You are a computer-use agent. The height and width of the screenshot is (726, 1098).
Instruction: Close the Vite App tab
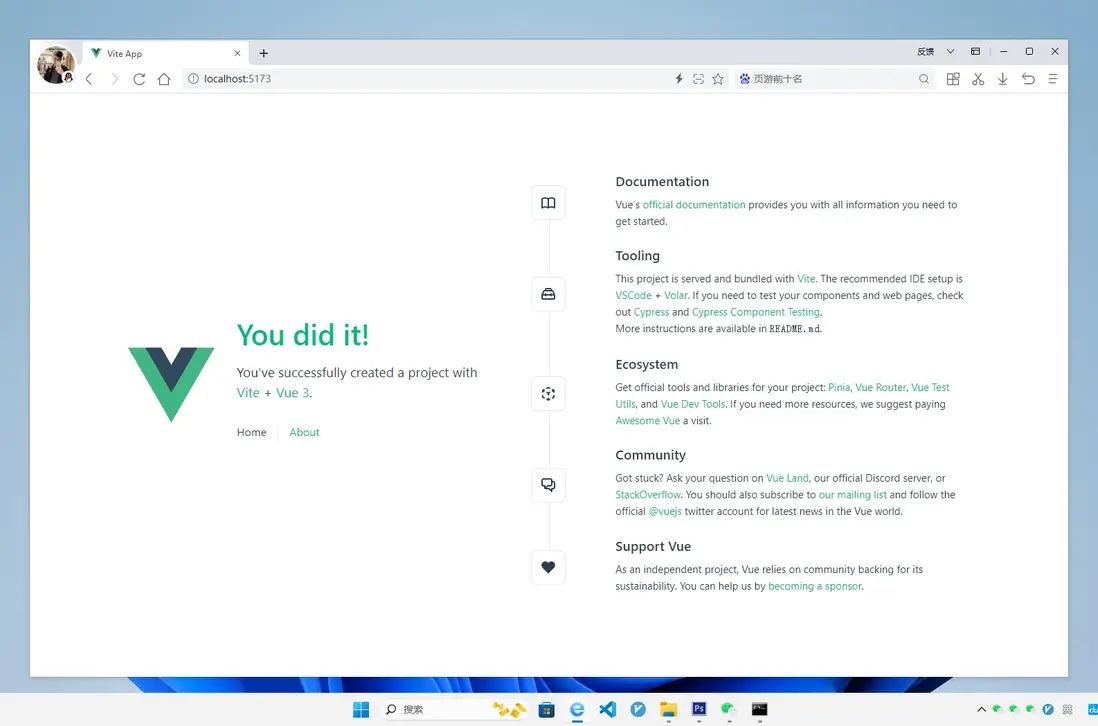point(237,53)
